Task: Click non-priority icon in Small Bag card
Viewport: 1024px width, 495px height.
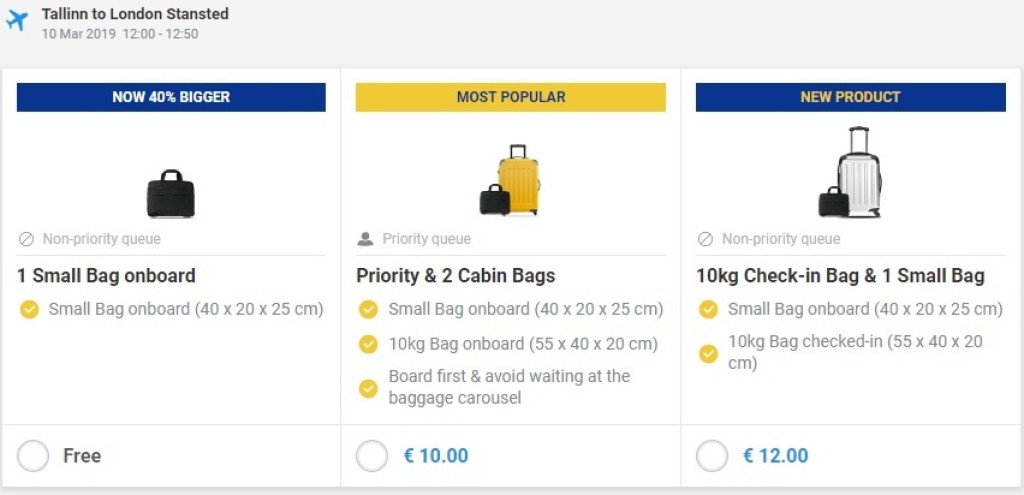Action: click(x=27, y=240)
